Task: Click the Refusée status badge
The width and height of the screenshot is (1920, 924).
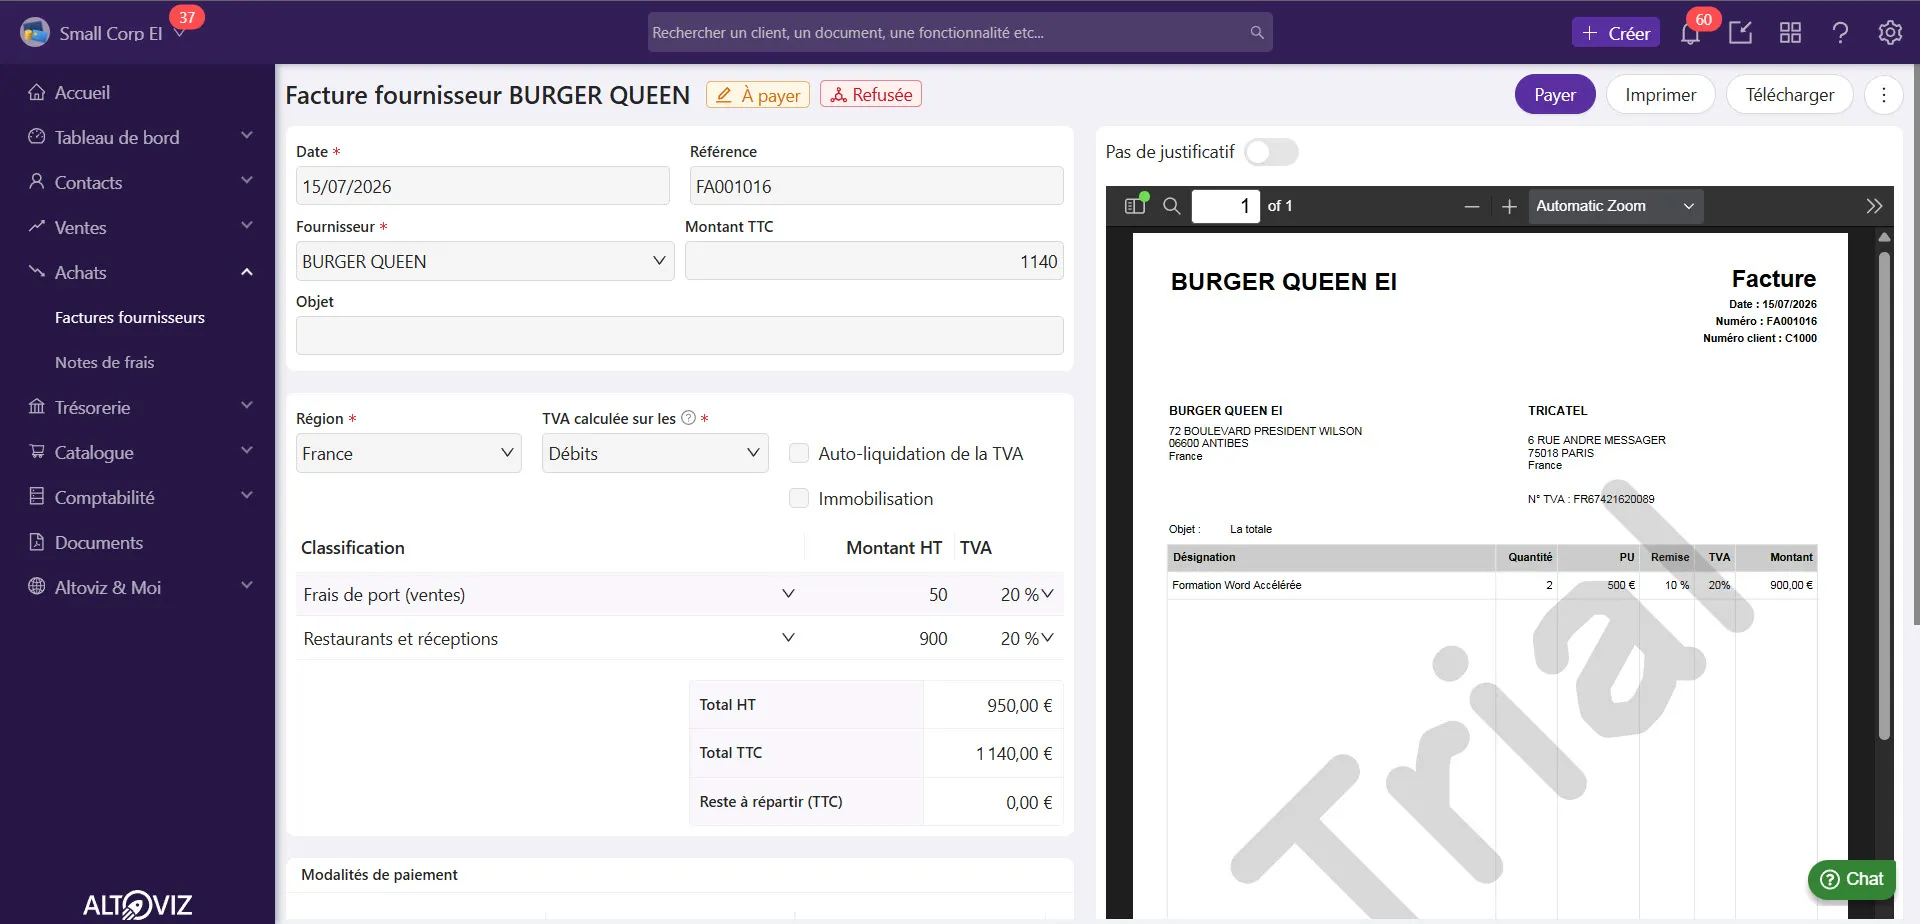Action: click(871, 94)
